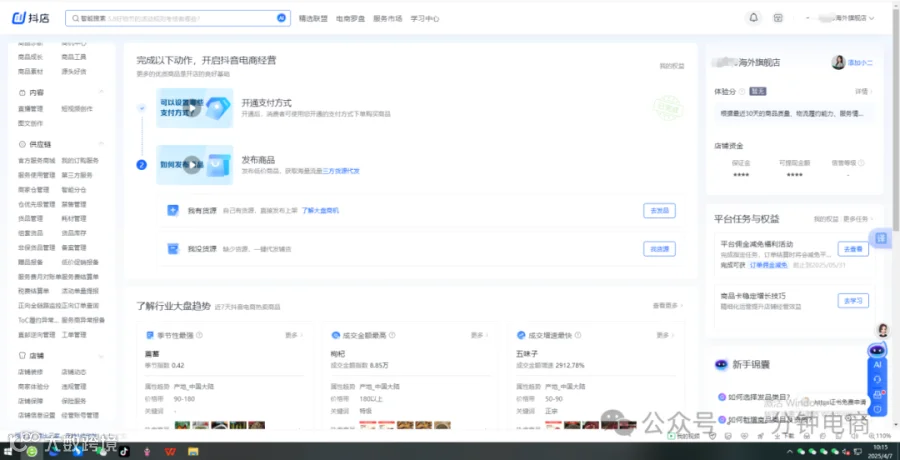
Task: Open the floating translate icon
Action: [881, 238]
